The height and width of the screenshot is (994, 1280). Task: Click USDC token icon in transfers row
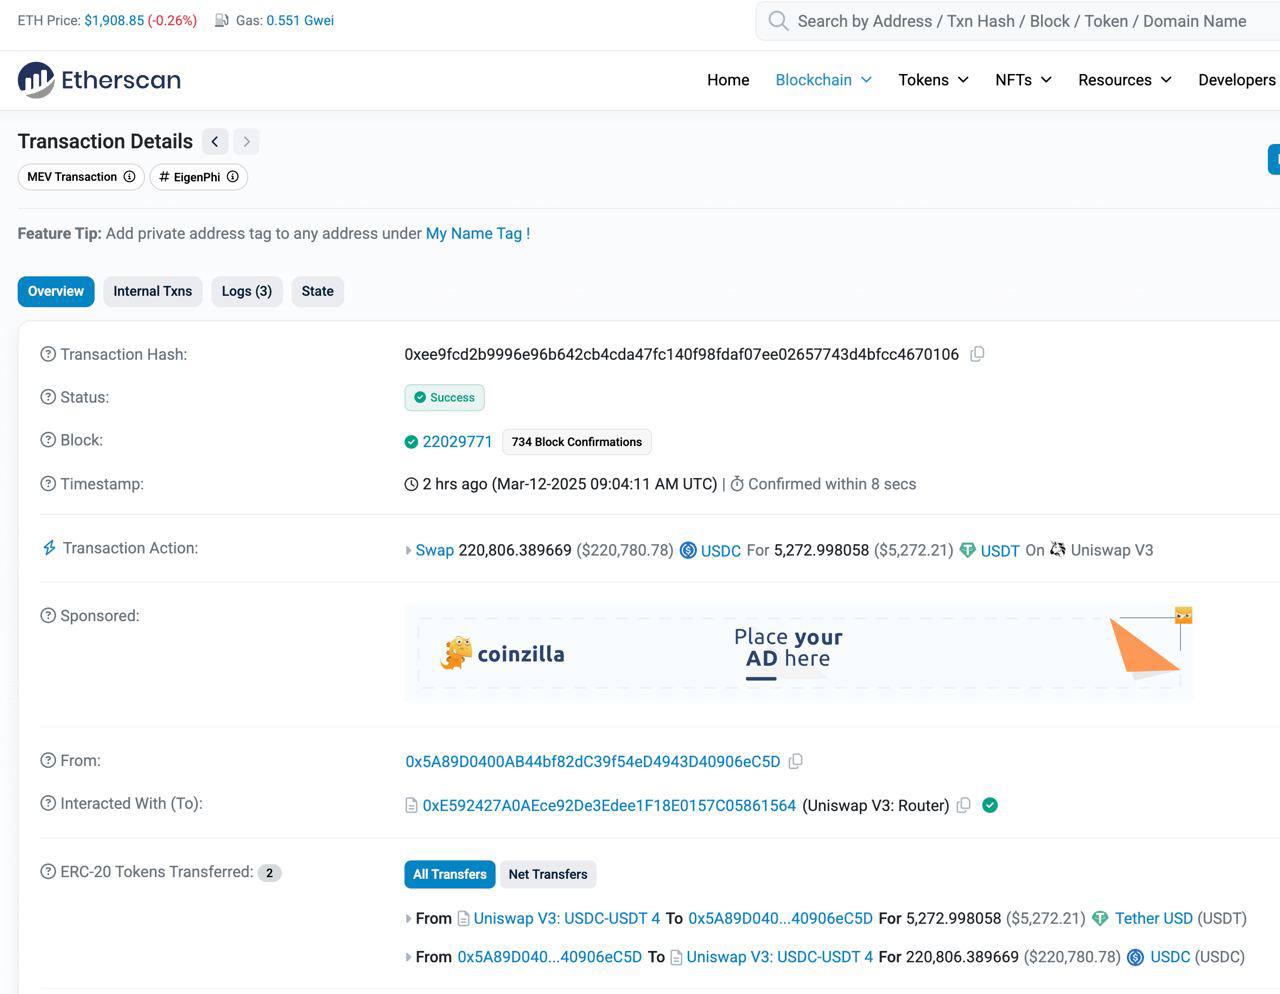click(x=1135, y=957)
